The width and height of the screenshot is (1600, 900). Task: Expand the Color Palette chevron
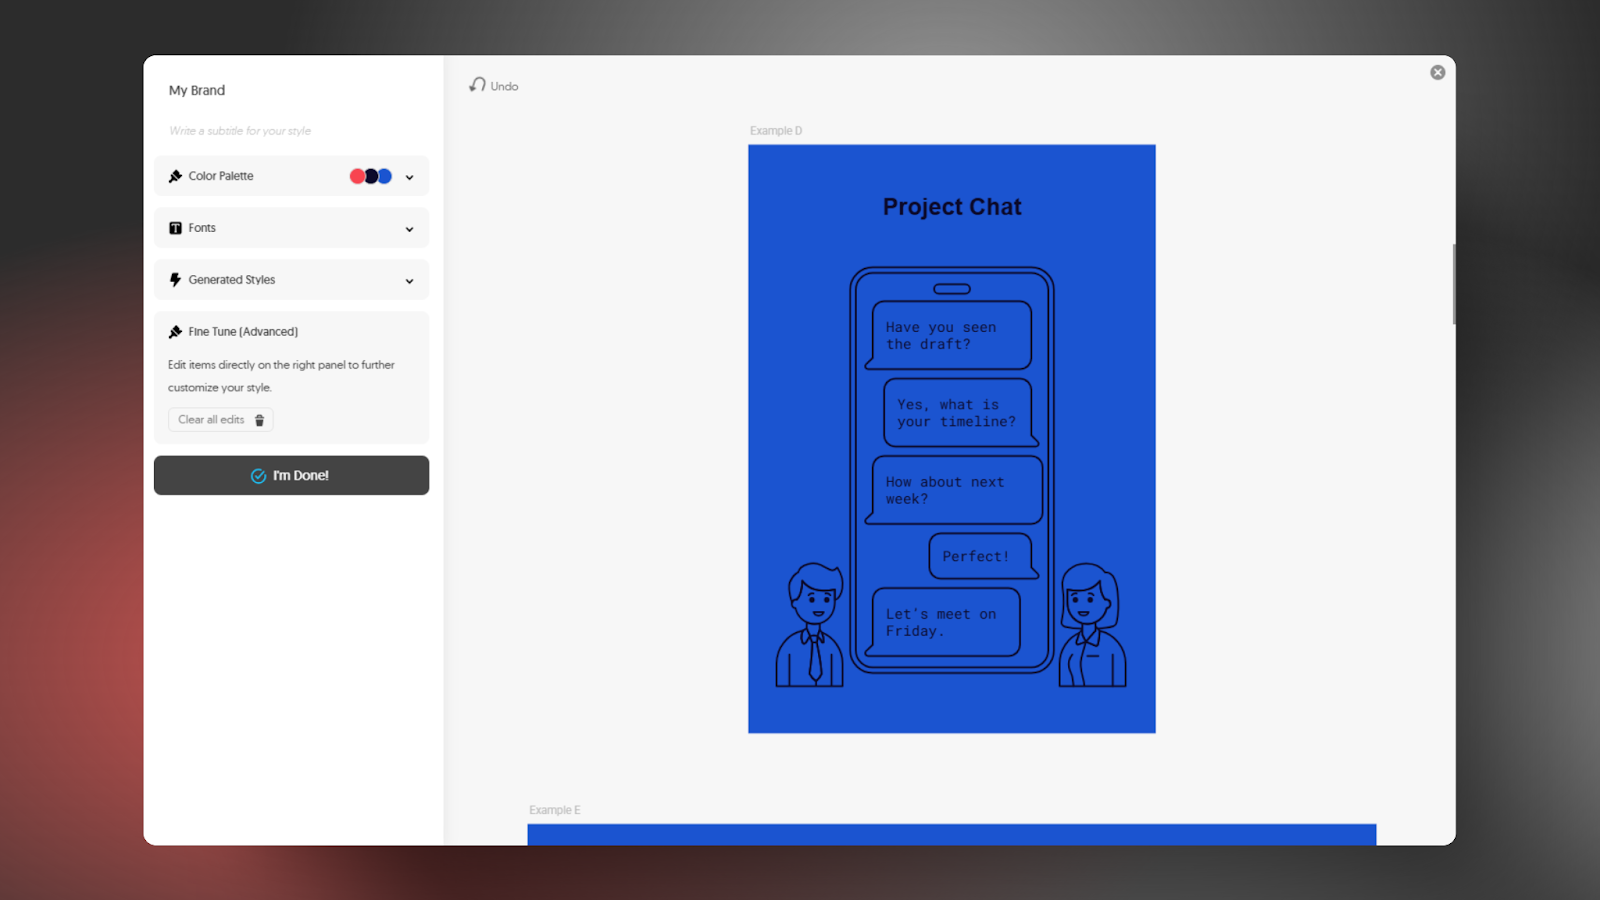409,177
